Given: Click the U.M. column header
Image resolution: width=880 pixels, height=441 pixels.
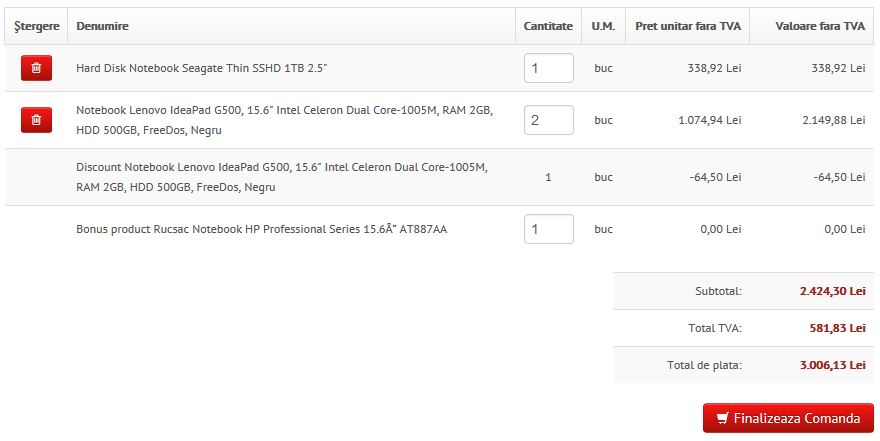Looking at the screenshot, I should tap(603, 26).
